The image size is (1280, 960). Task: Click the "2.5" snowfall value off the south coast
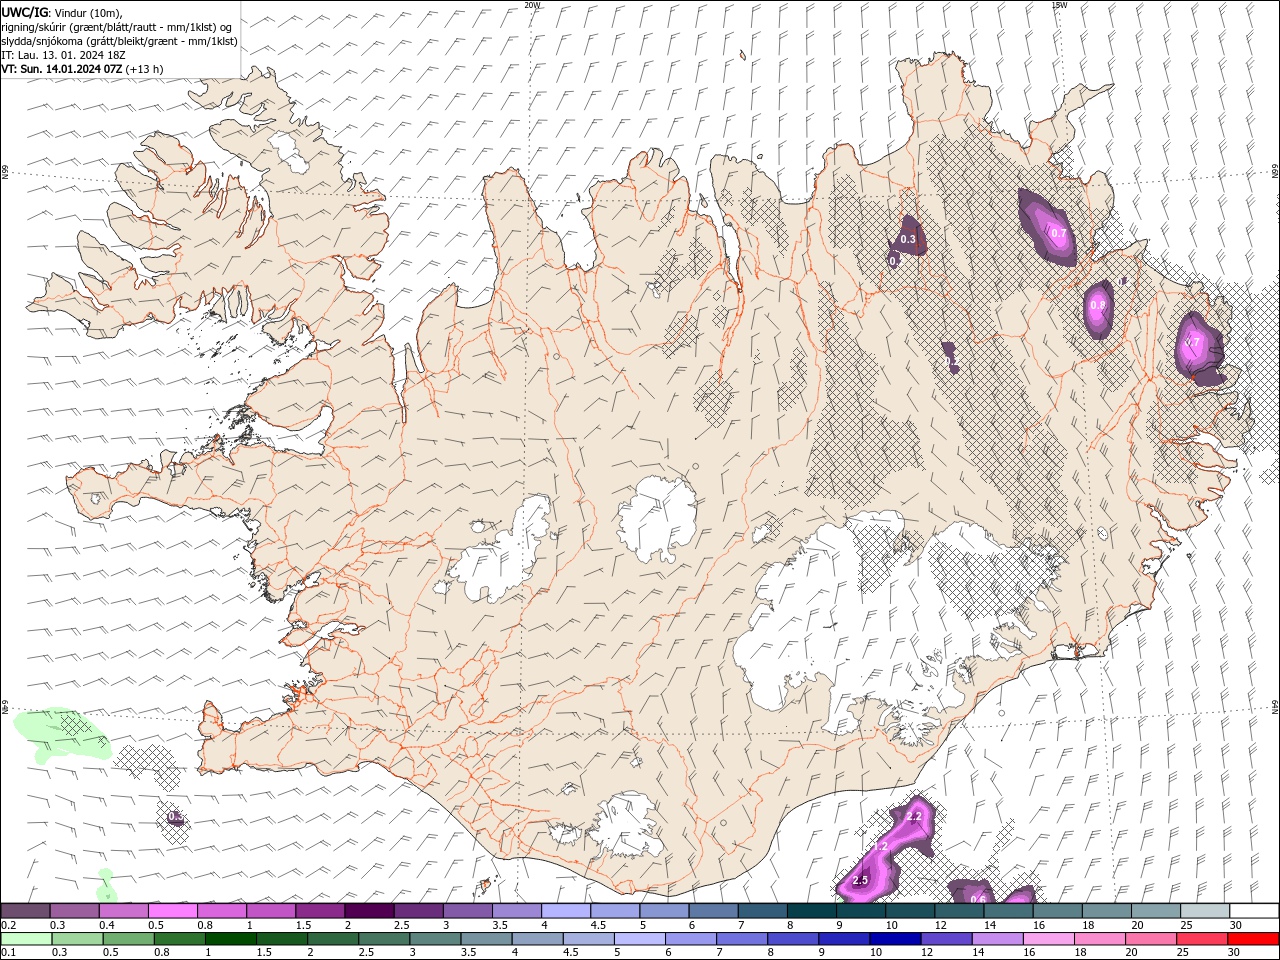[860, 880]
